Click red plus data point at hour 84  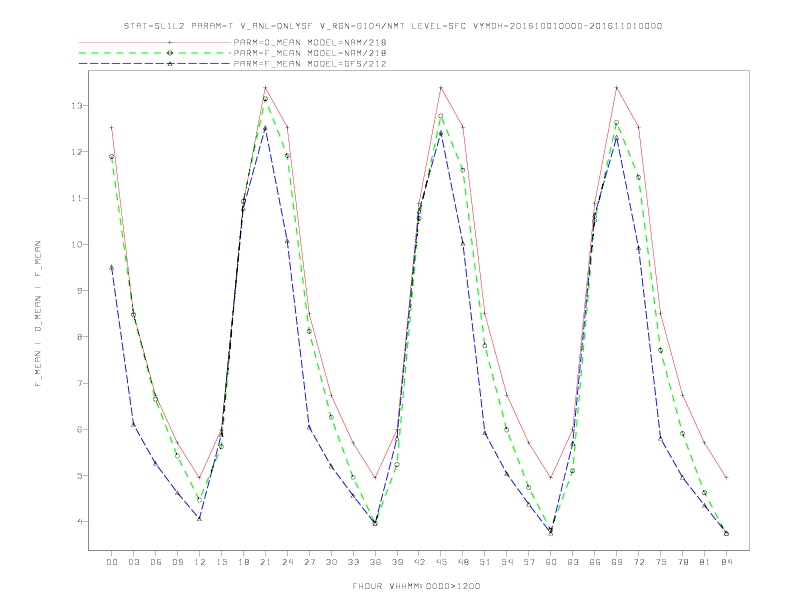[x=726, y=477]
